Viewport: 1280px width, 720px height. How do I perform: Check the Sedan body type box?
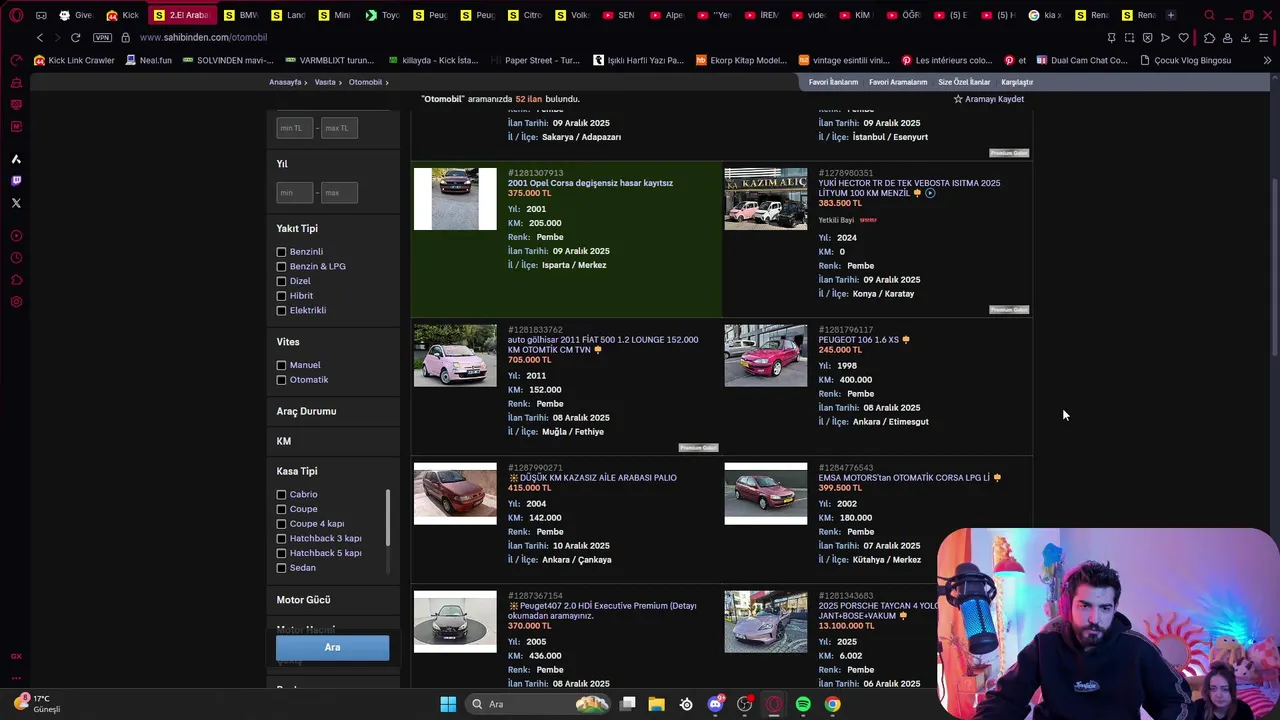point(281,568)
